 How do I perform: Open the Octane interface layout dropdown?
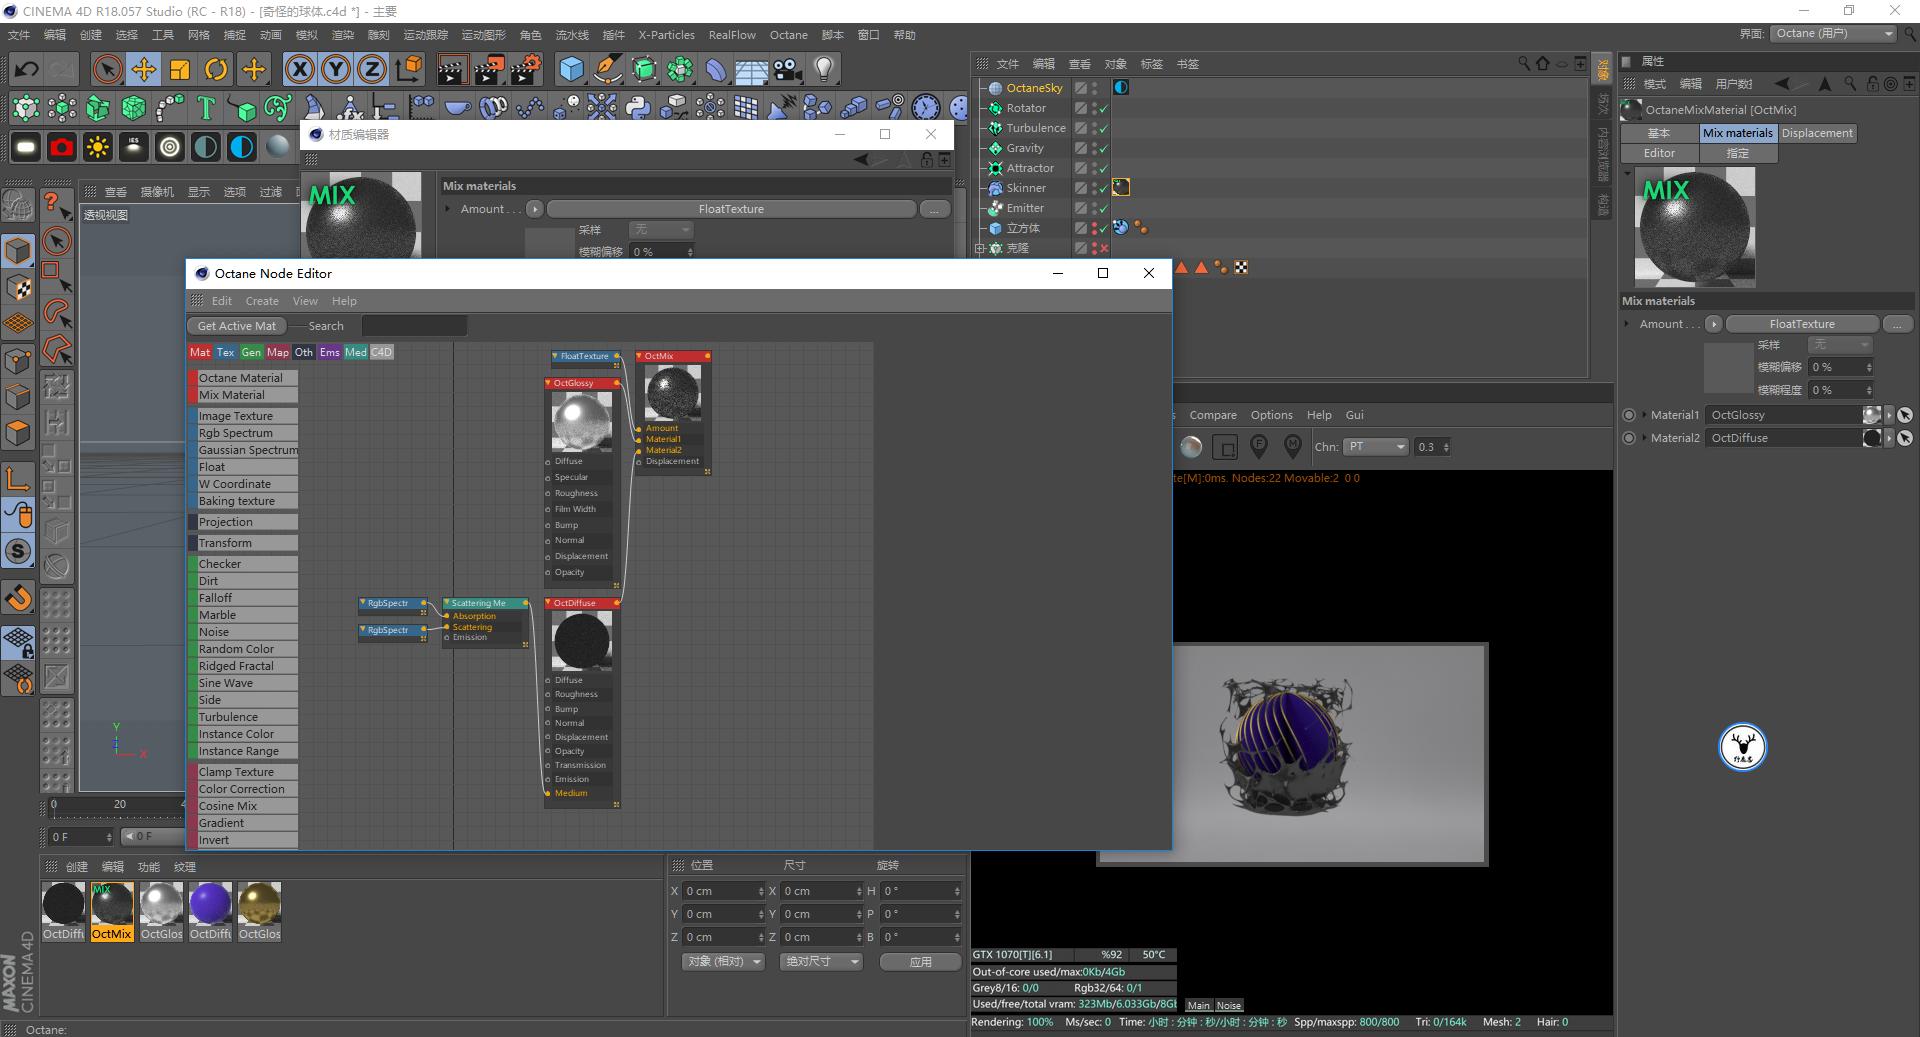(1834, 33)
